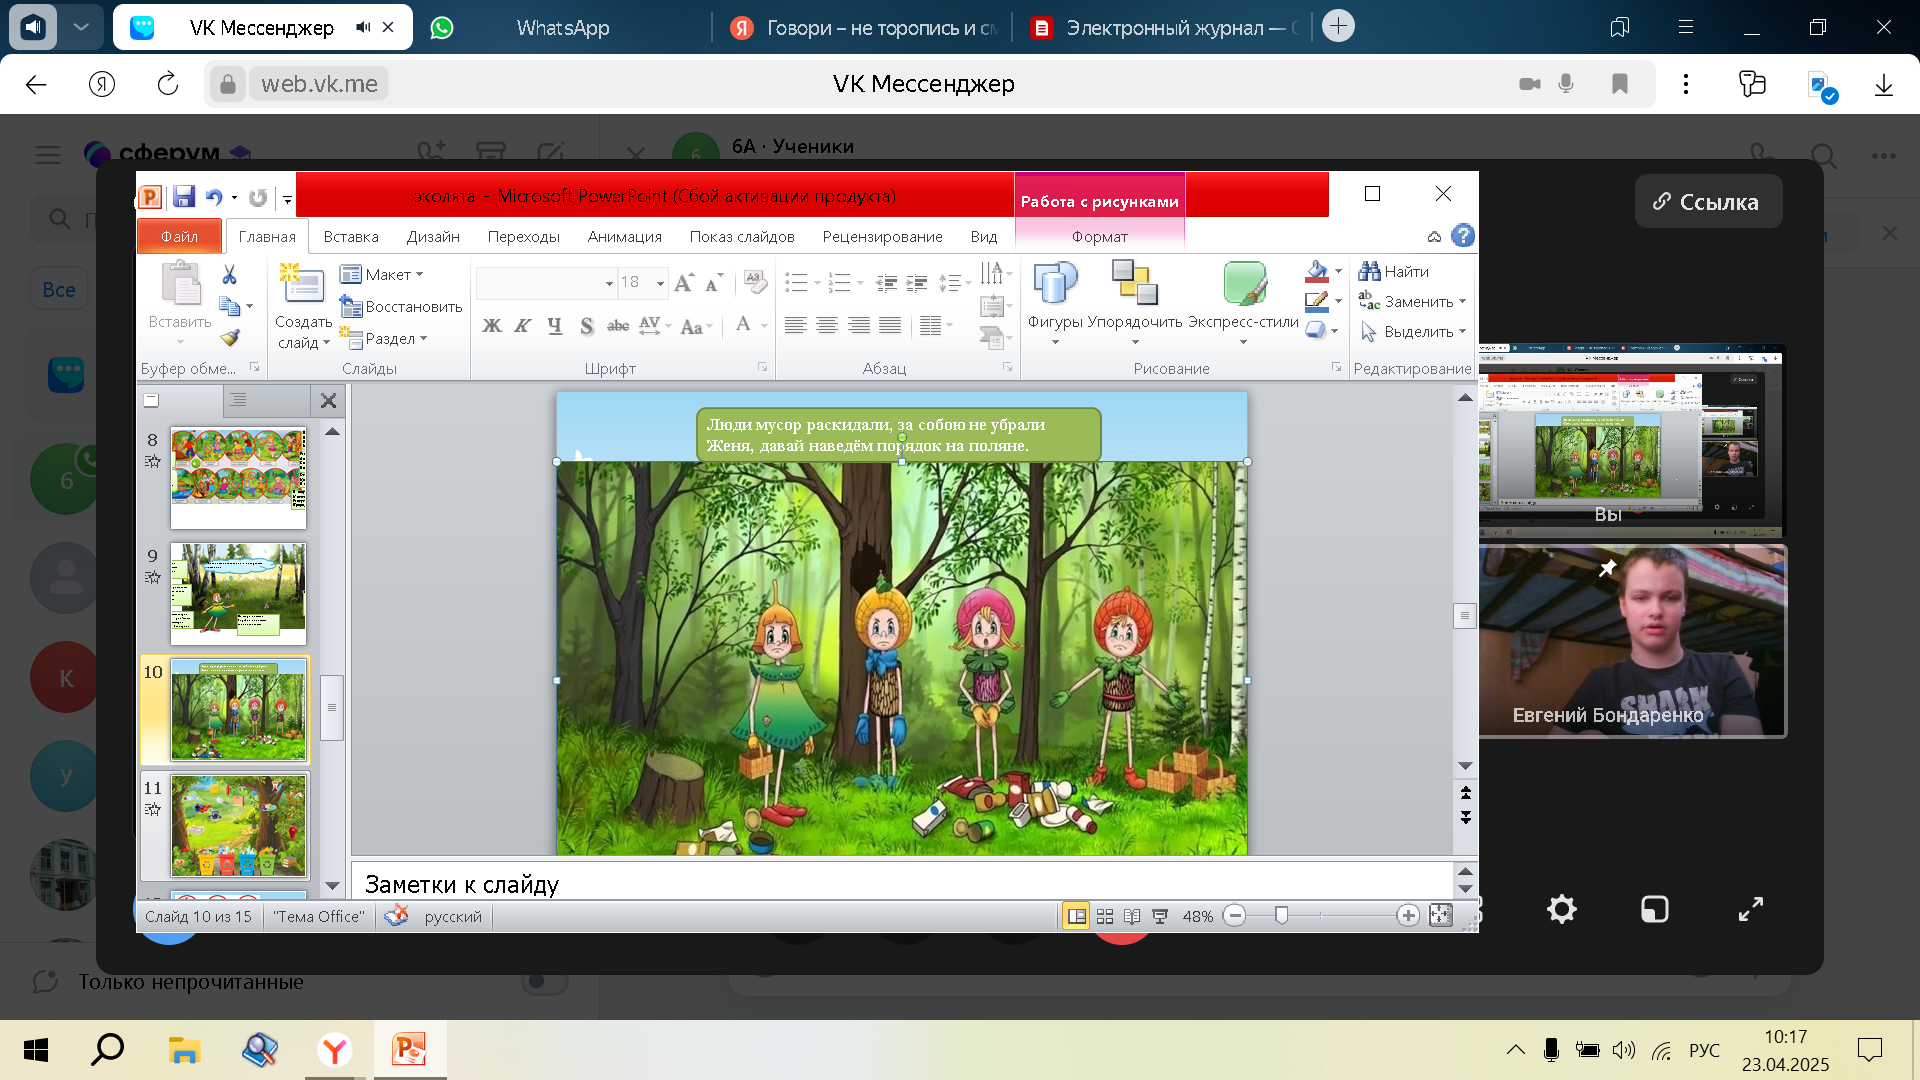Open the shape fill color dropdown
Screen dimensions: 1920x1080
tap(1338, 271)
